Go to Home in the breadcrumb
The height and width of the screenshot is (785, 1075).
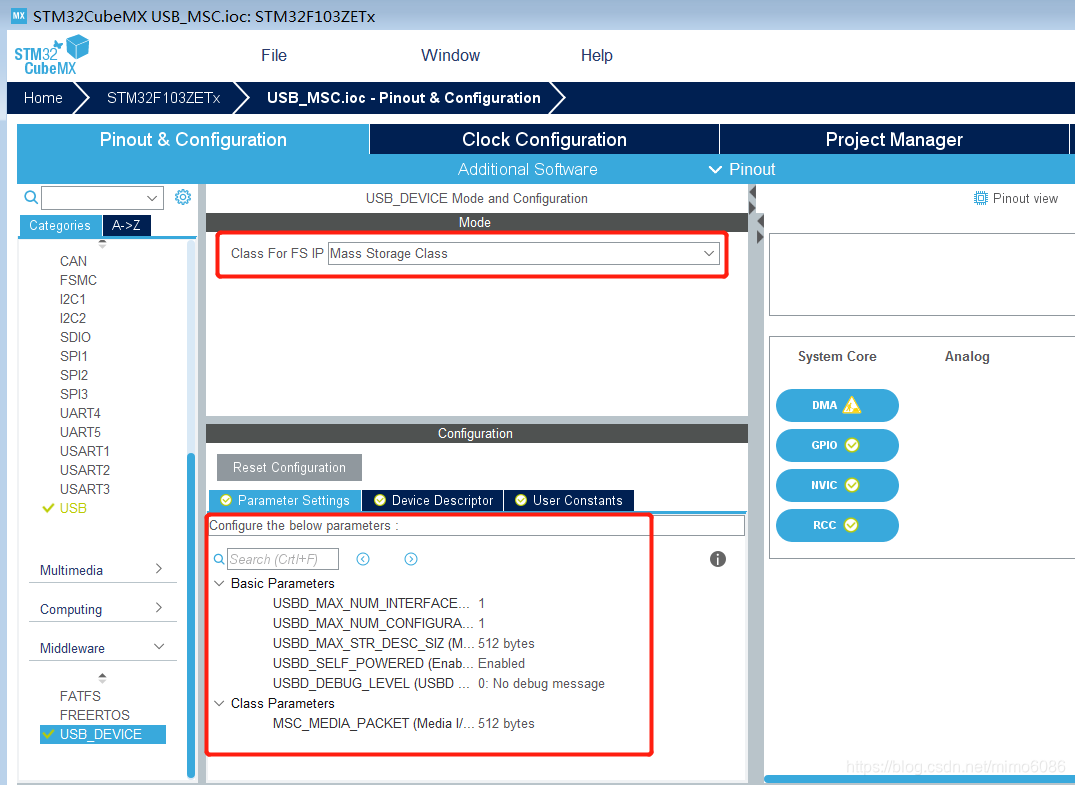point(43,98)
